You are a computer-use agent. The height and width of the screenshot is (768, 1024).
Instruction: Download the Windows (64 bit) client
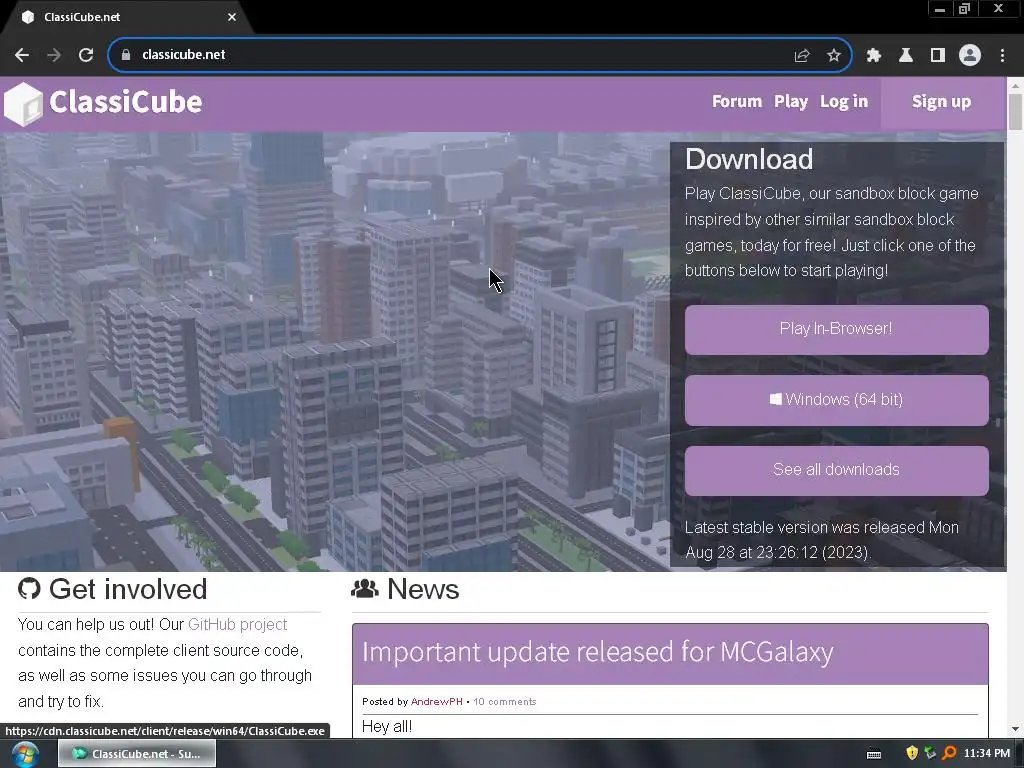837,400
